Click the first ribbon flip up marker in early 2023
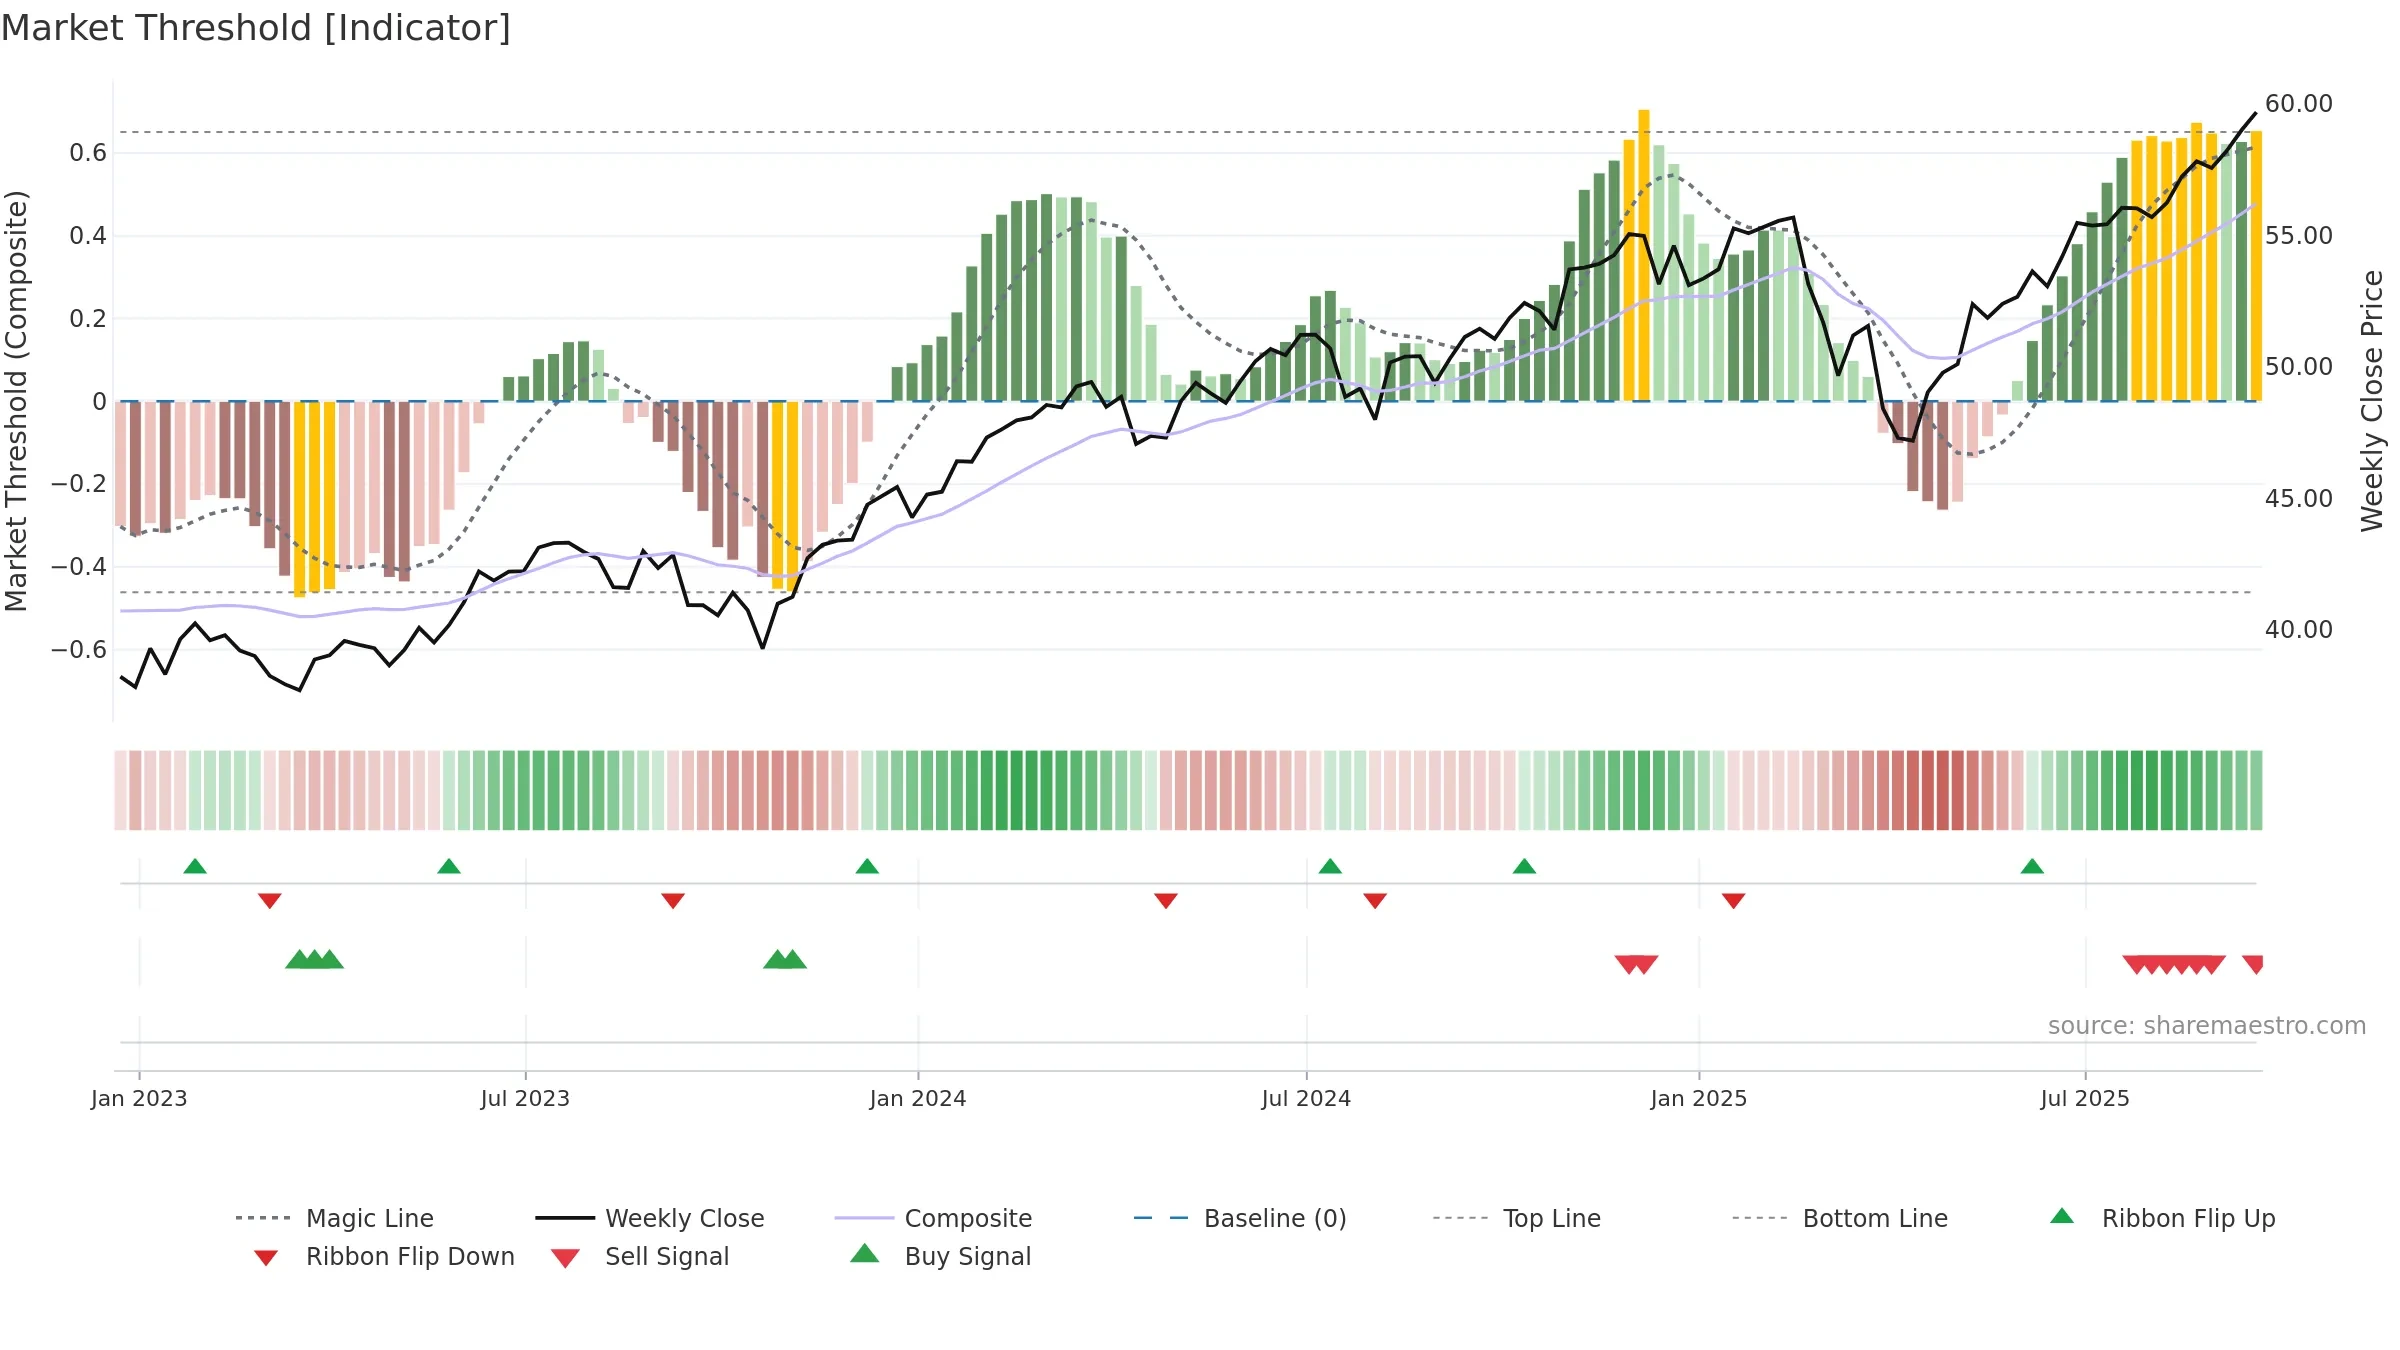Image resolution: width=2400 pixels, height=1350 pixels. pyautogui.click(x=195, y=866)
